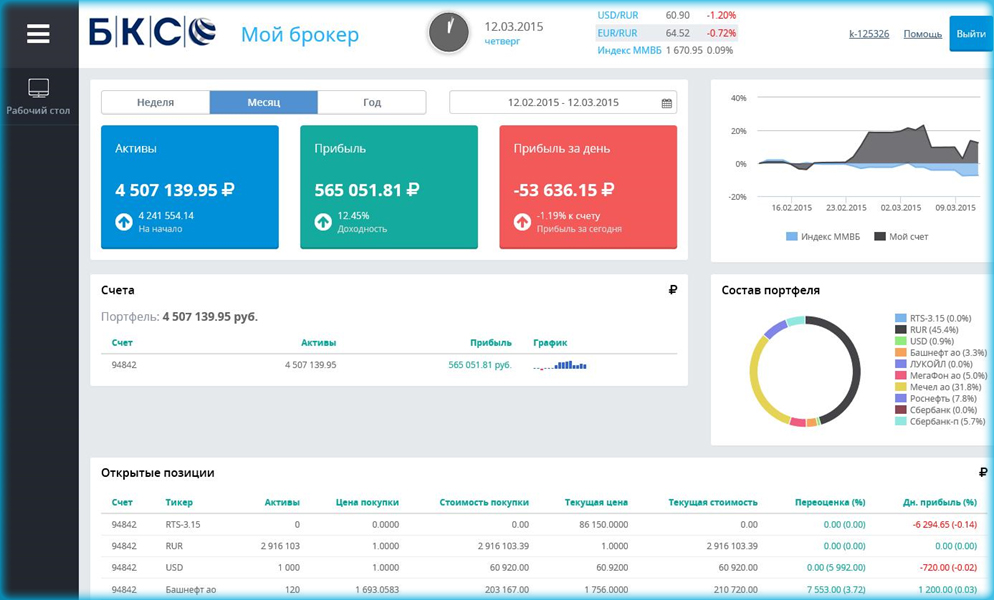The height and width of the screenshot is (600, 994).
Task: Click the clock icon in header
Action: (448, 33)
